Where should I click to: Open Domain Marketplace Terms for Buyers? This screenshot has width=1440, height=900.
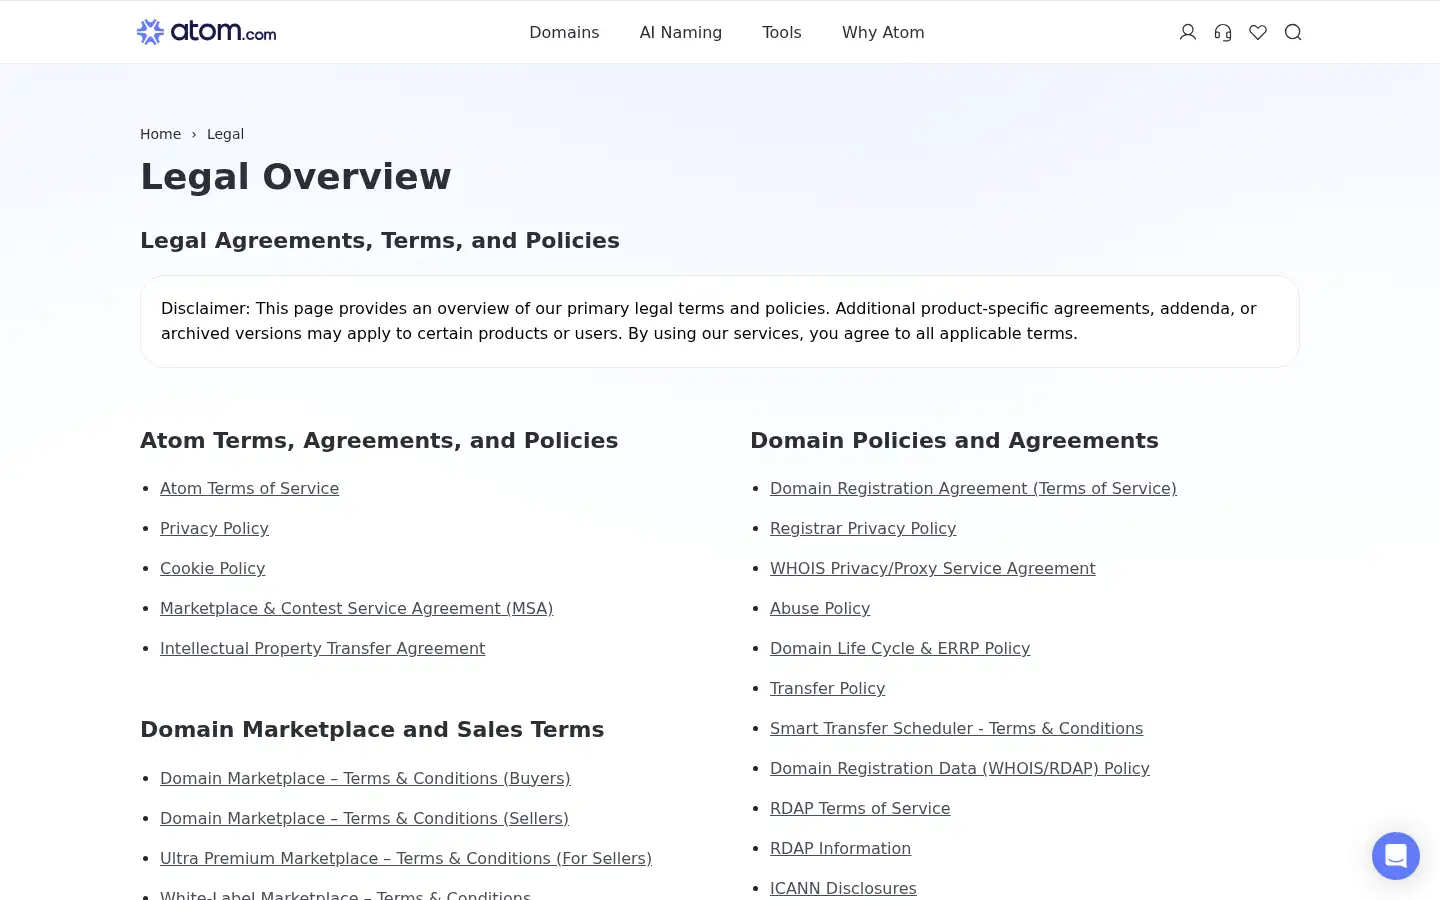365,778
